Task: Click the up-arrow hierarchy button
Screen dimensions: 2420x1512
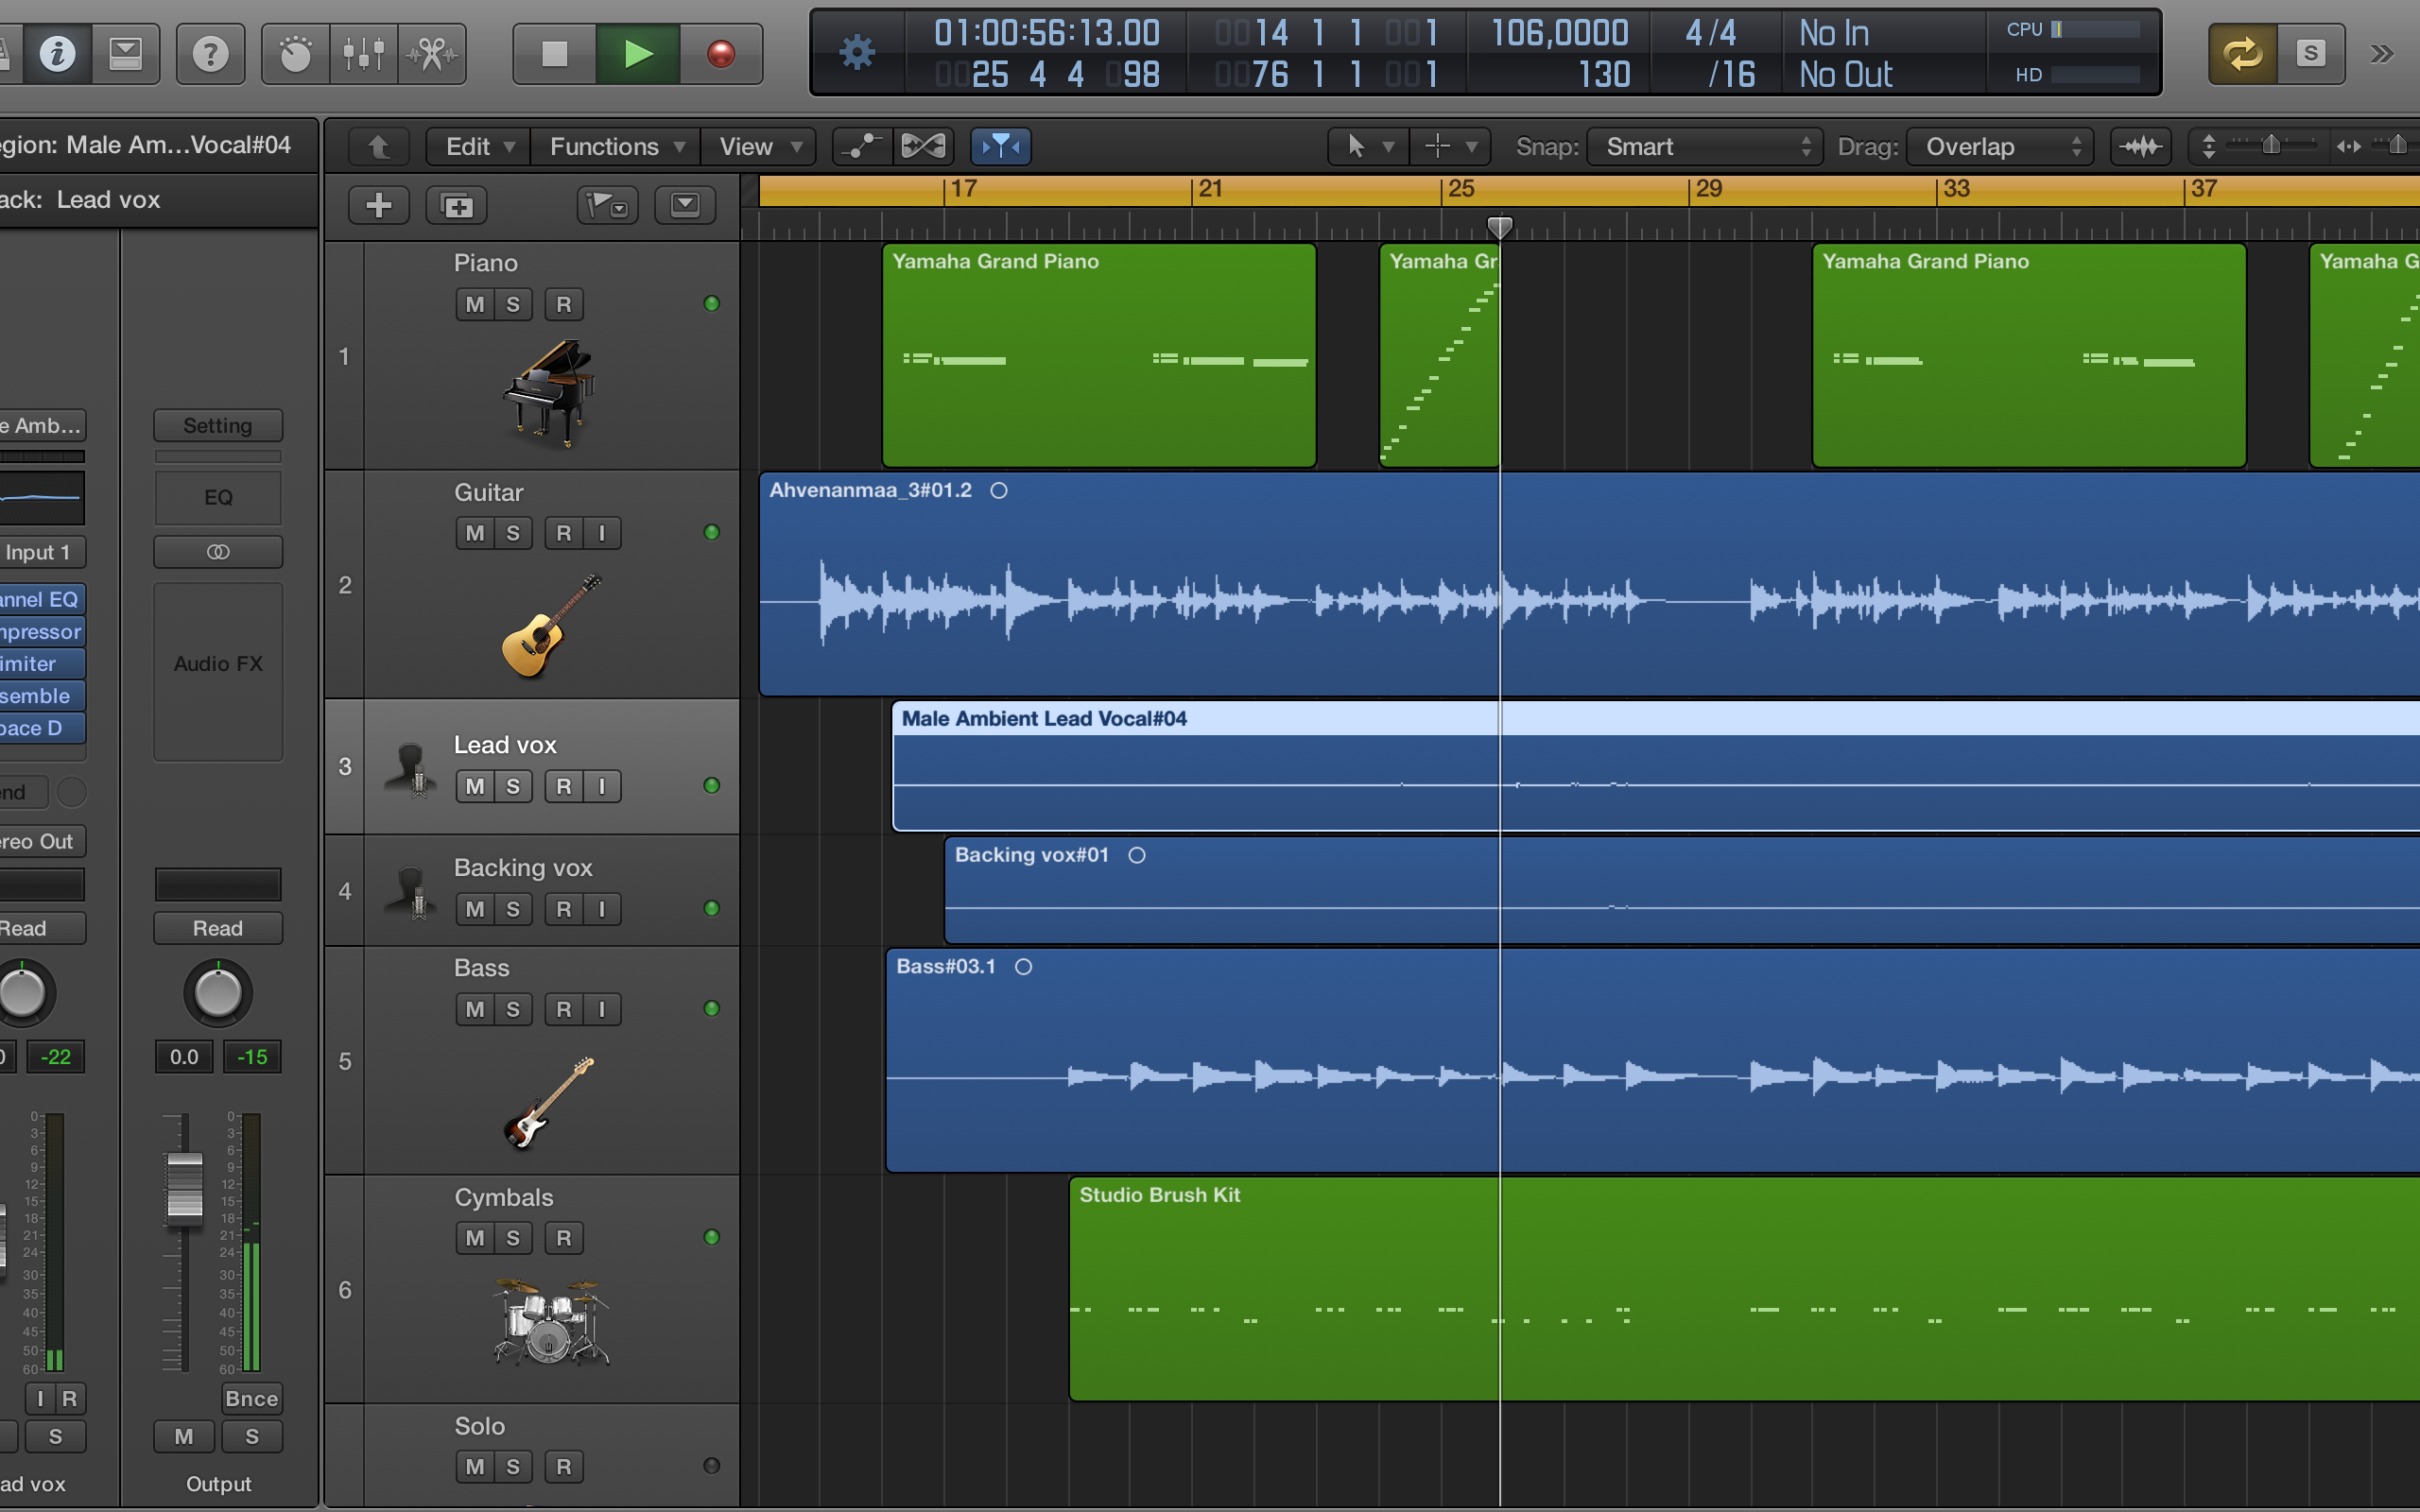Action: coord(379,147)
